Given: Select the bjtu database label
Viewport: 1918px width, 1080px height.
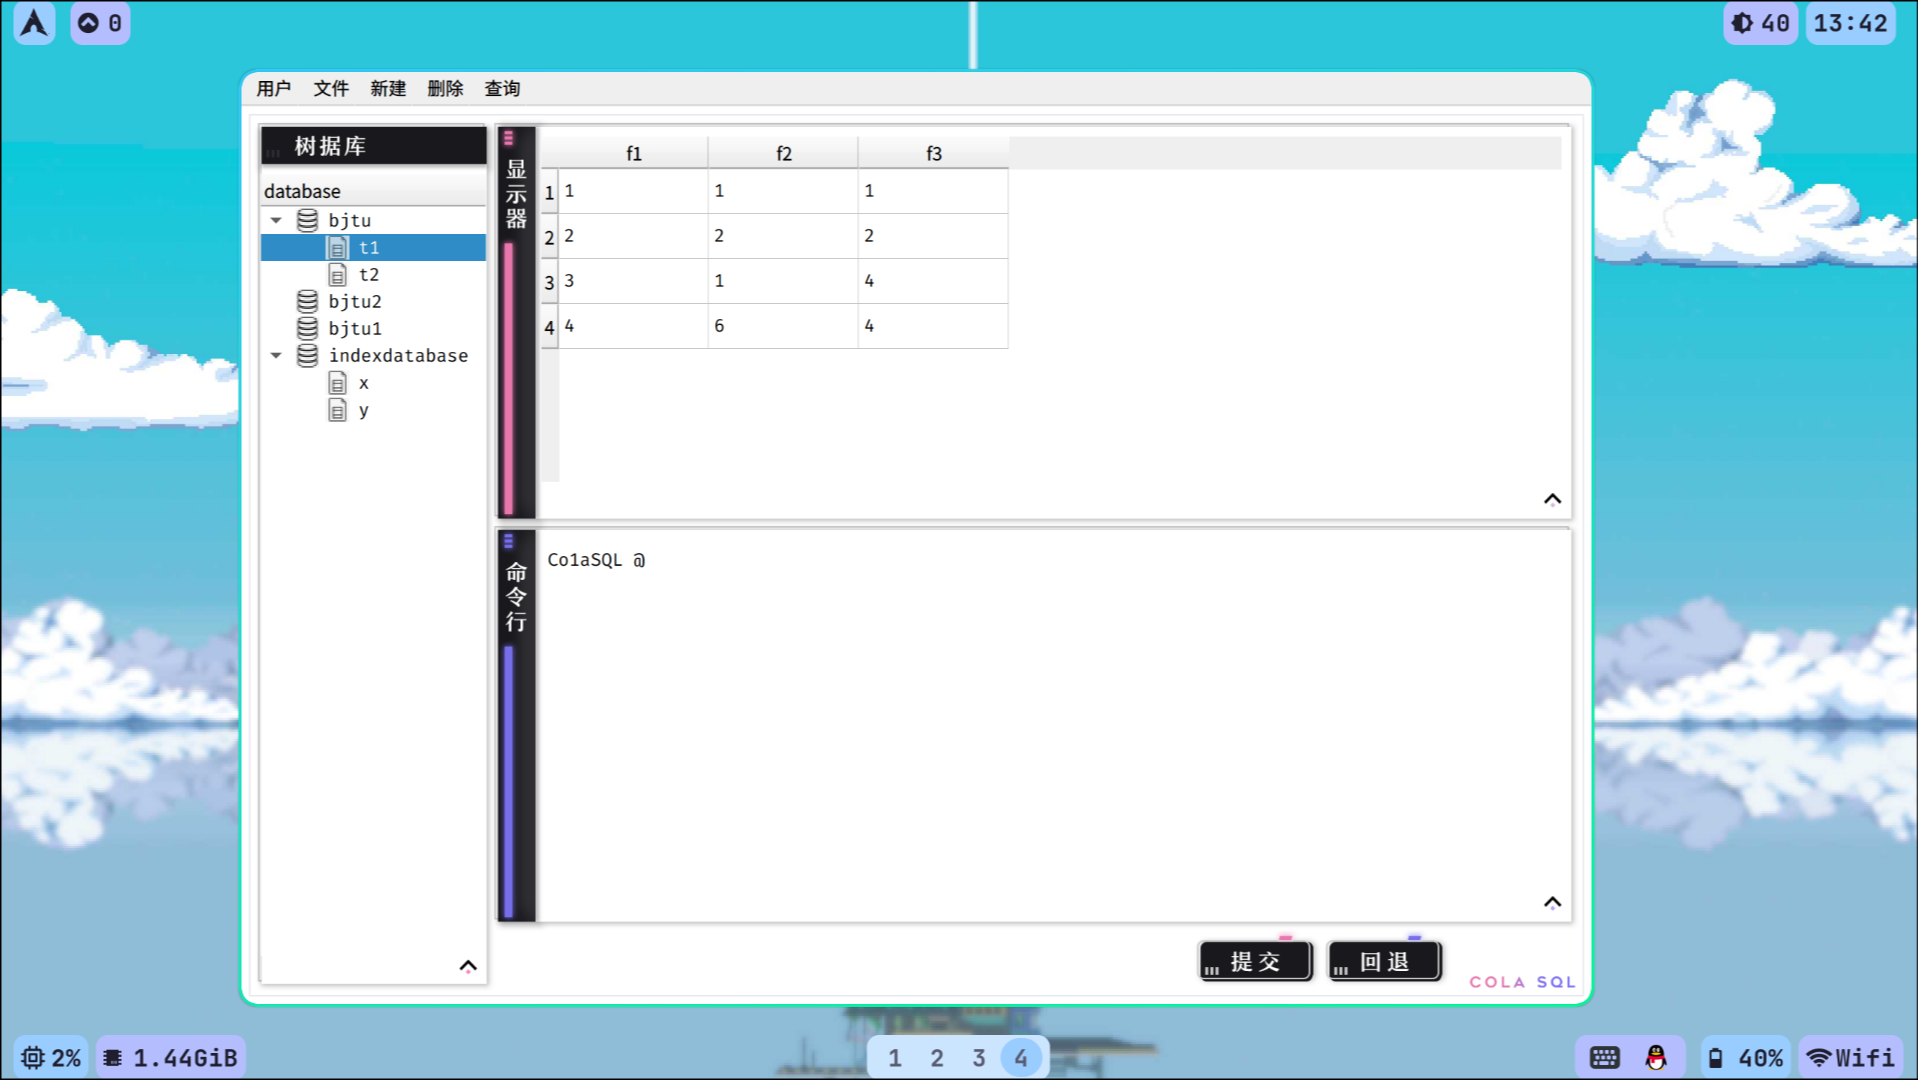Looking at the screenshot, I should click(350, 220).
